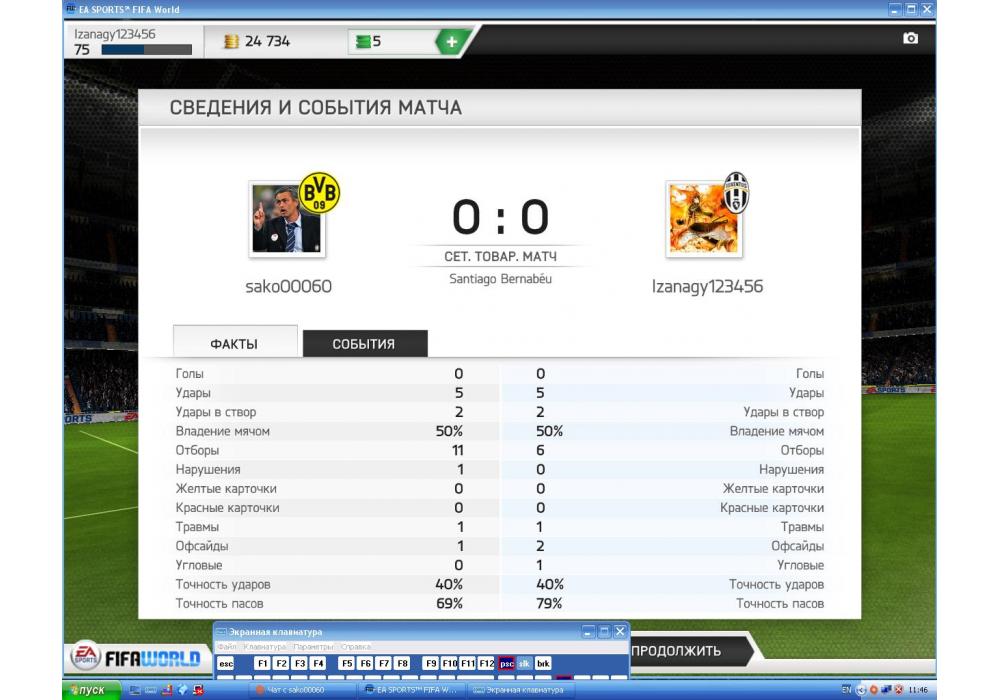Click the psc key on on-screen keyboard
The height and width of the screenshot is (700, 1000).
506,664
